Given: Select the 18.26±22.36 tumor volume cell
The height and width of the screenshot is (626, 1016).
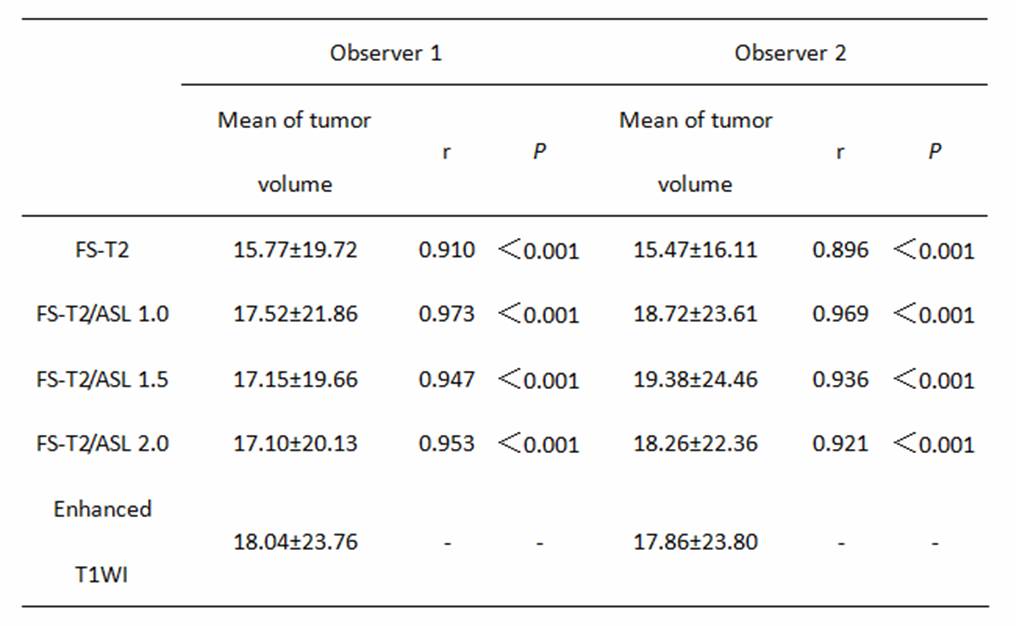Looking at the screenshot, I should coord(695,443).
